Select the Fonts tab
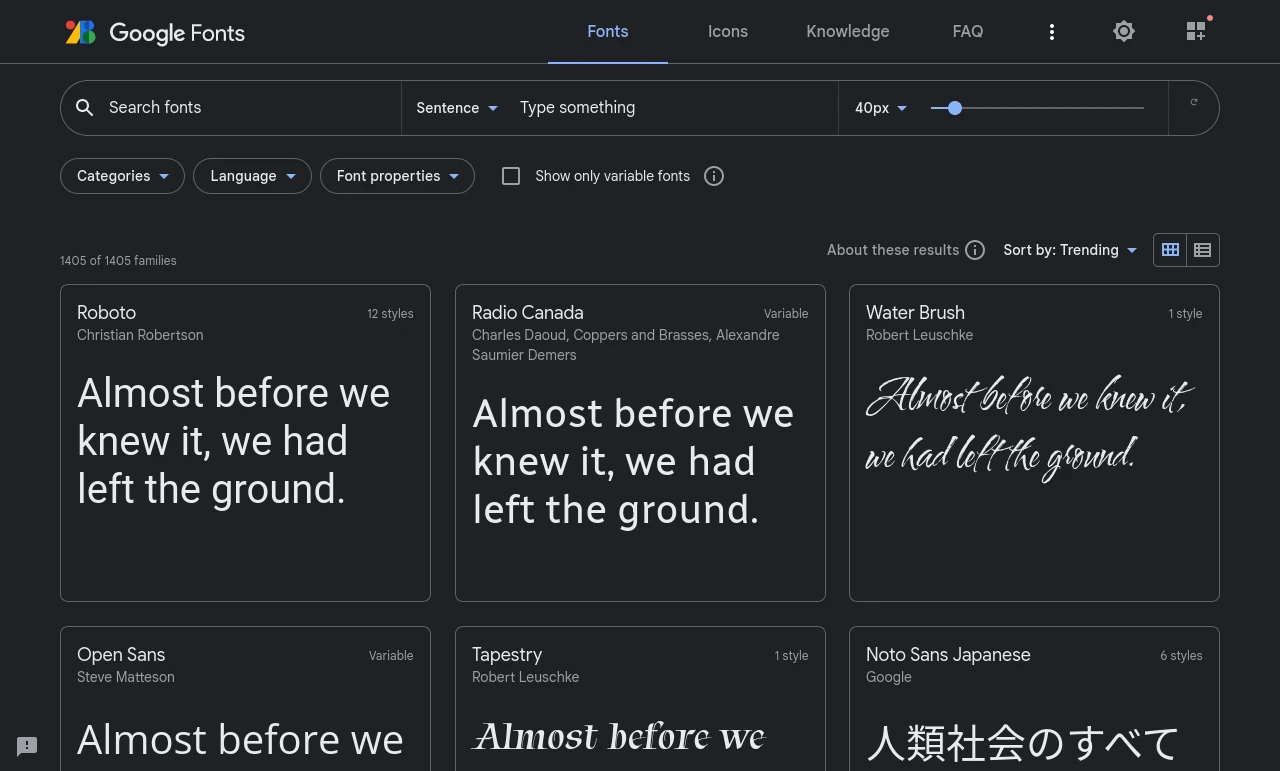The width and height of the screenshot is (1280, 771). coord(608,32)
